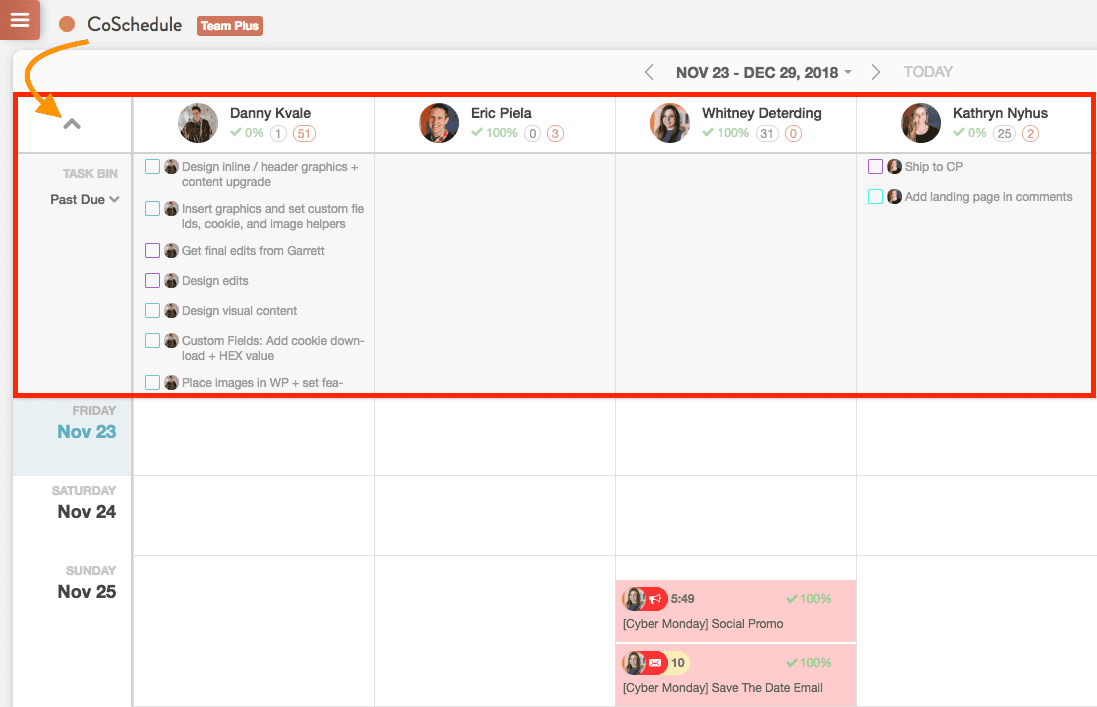Jump to TODAY on the calendar
The image size is (1097, 707).
point(928,72)
